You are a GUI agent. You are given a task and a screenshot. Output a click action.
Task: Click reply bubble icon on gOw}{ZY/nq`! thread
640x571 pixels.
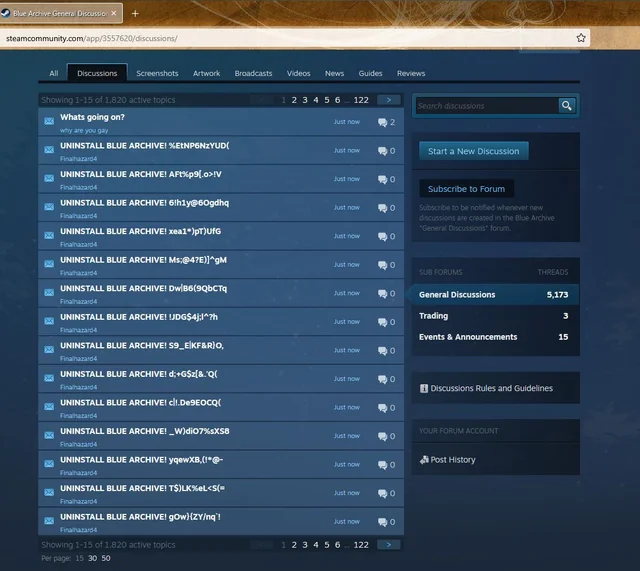(x=382, y=522)
